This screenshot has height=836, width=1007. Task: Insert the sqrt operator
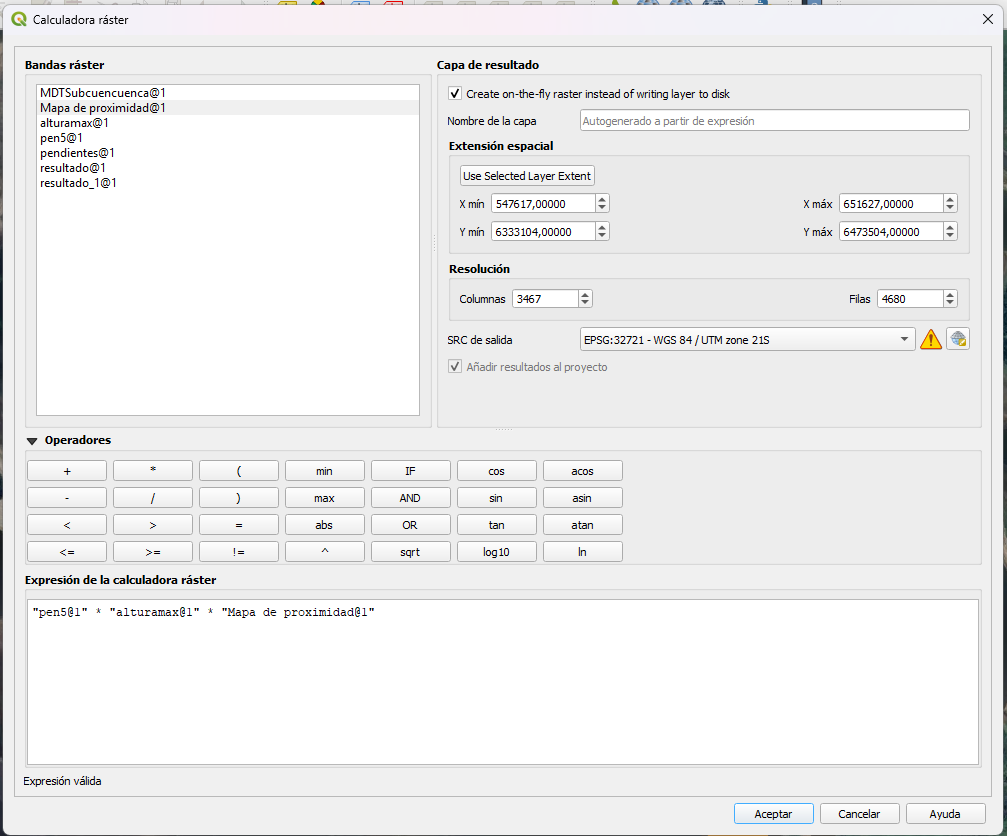pyautogui.click(x=410, y=552)
